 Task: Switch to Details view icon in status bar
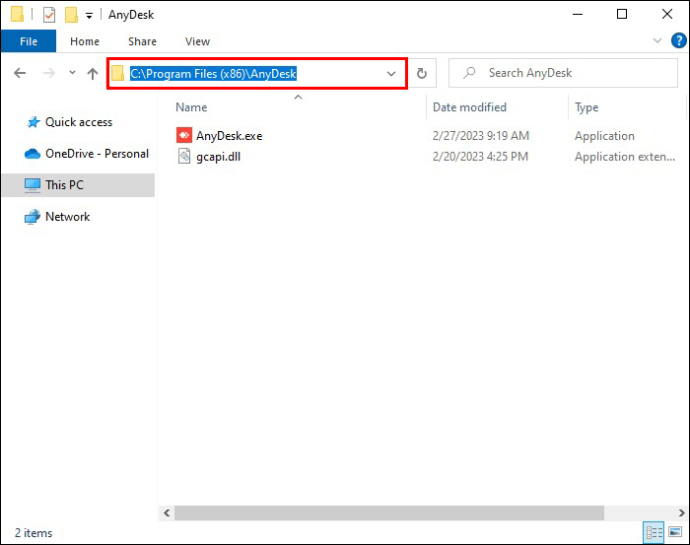pyautogui.click(x=654, y=532)
